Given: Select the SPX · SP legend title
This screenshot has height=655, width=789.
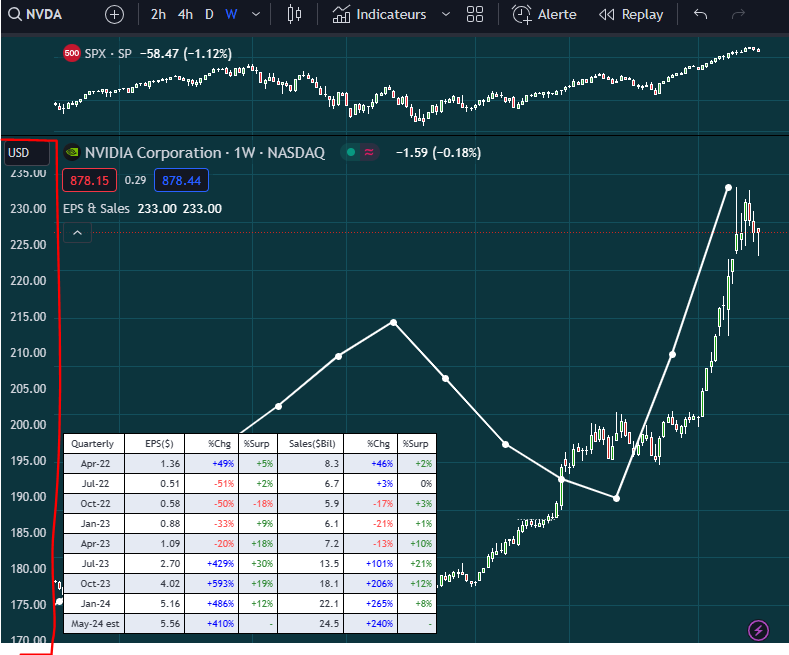Looking at the screenshot, I should [108, 53].
